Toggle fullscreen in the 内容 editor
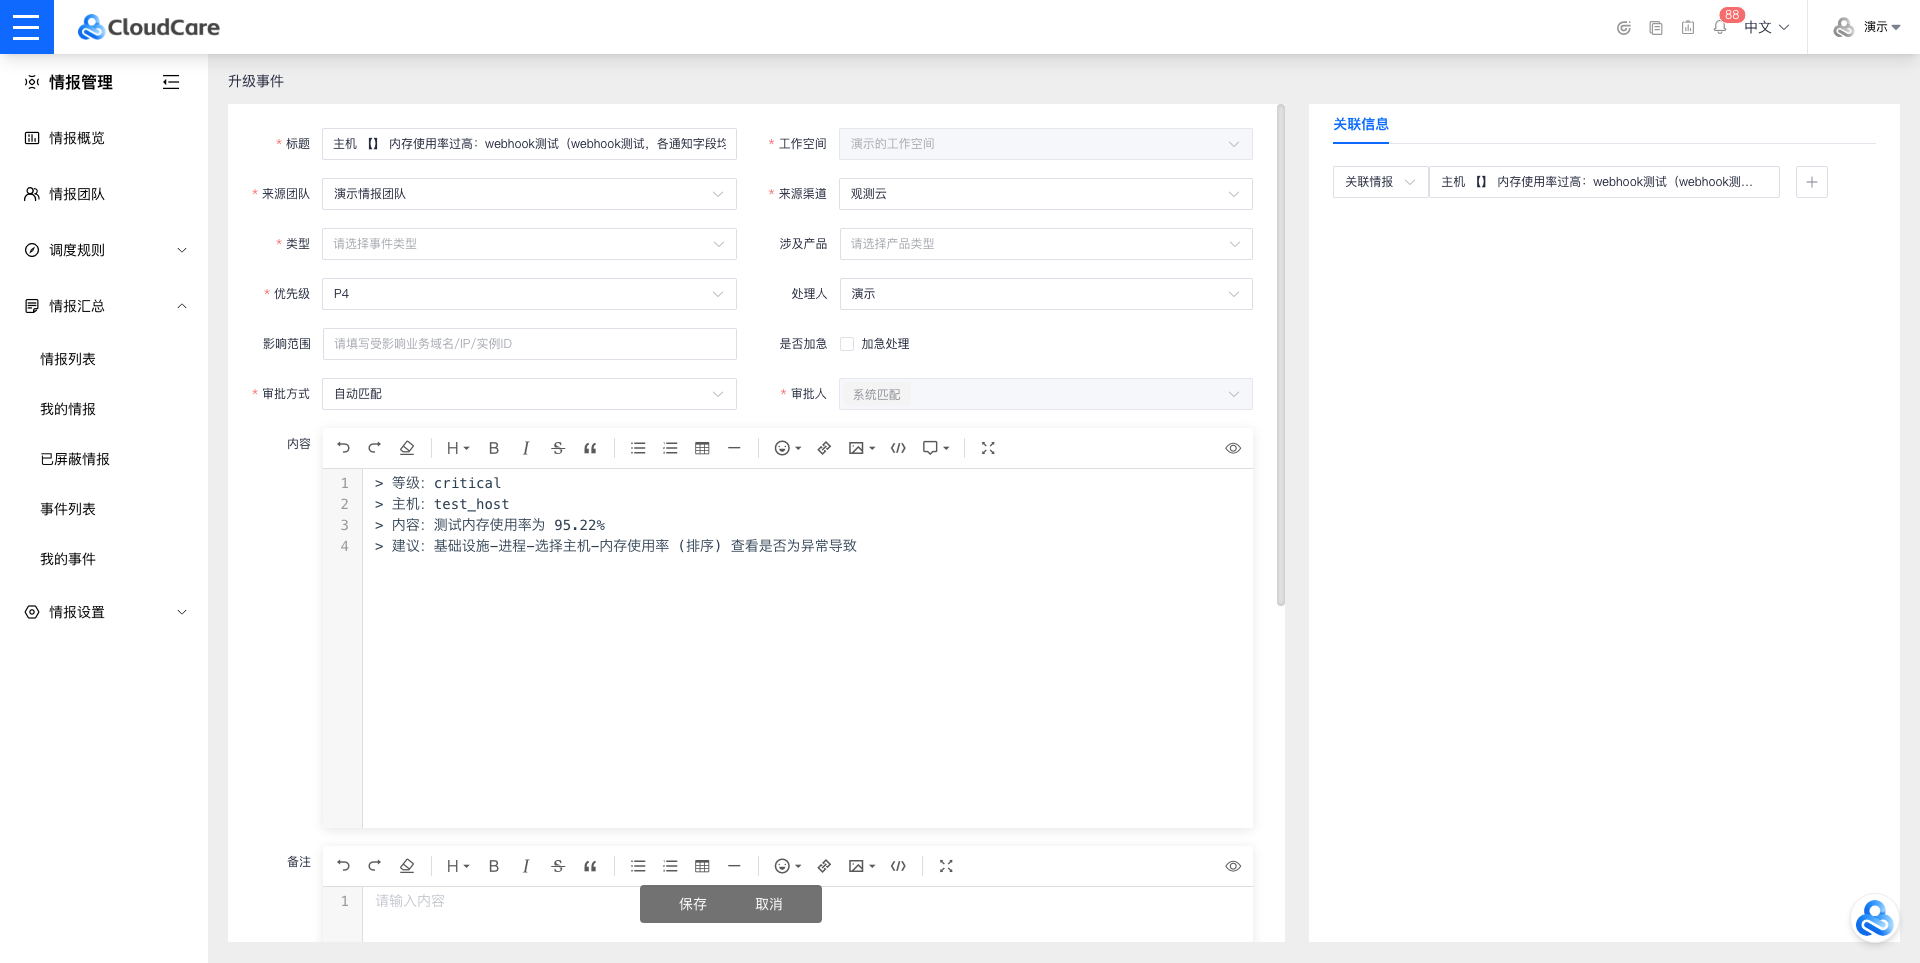1920x963 pixels. pos(988,448)
